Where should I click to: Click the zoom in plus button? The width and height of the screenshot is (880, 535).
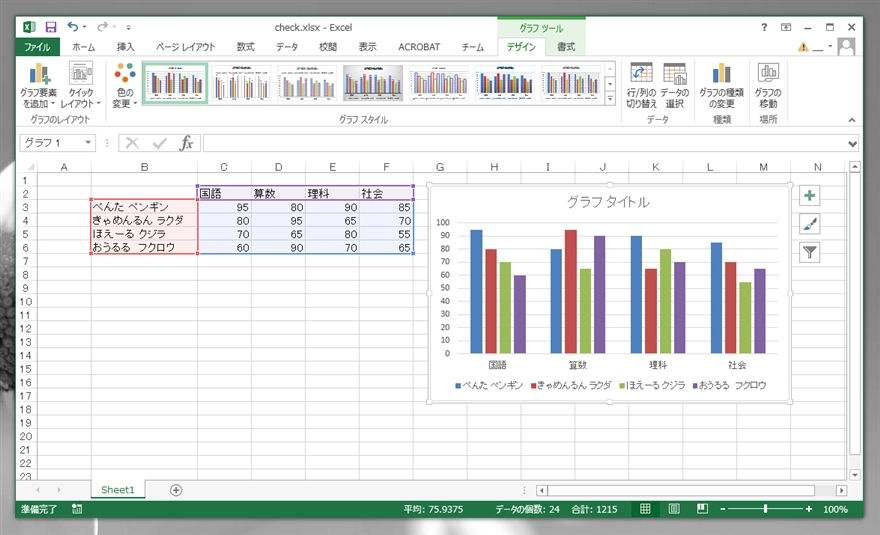[x=809, y=509]
